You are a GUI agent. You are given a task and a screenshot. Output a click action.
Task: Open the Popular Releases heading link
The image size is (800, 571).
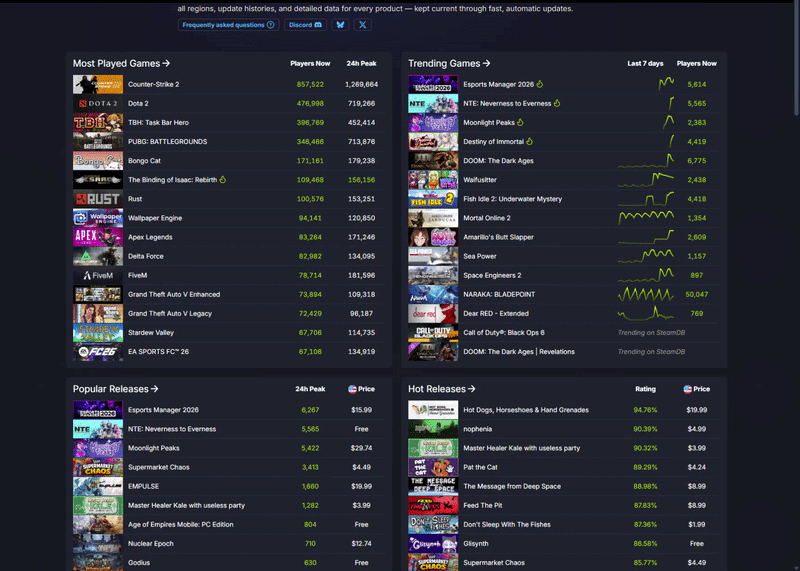click(115, 389)
